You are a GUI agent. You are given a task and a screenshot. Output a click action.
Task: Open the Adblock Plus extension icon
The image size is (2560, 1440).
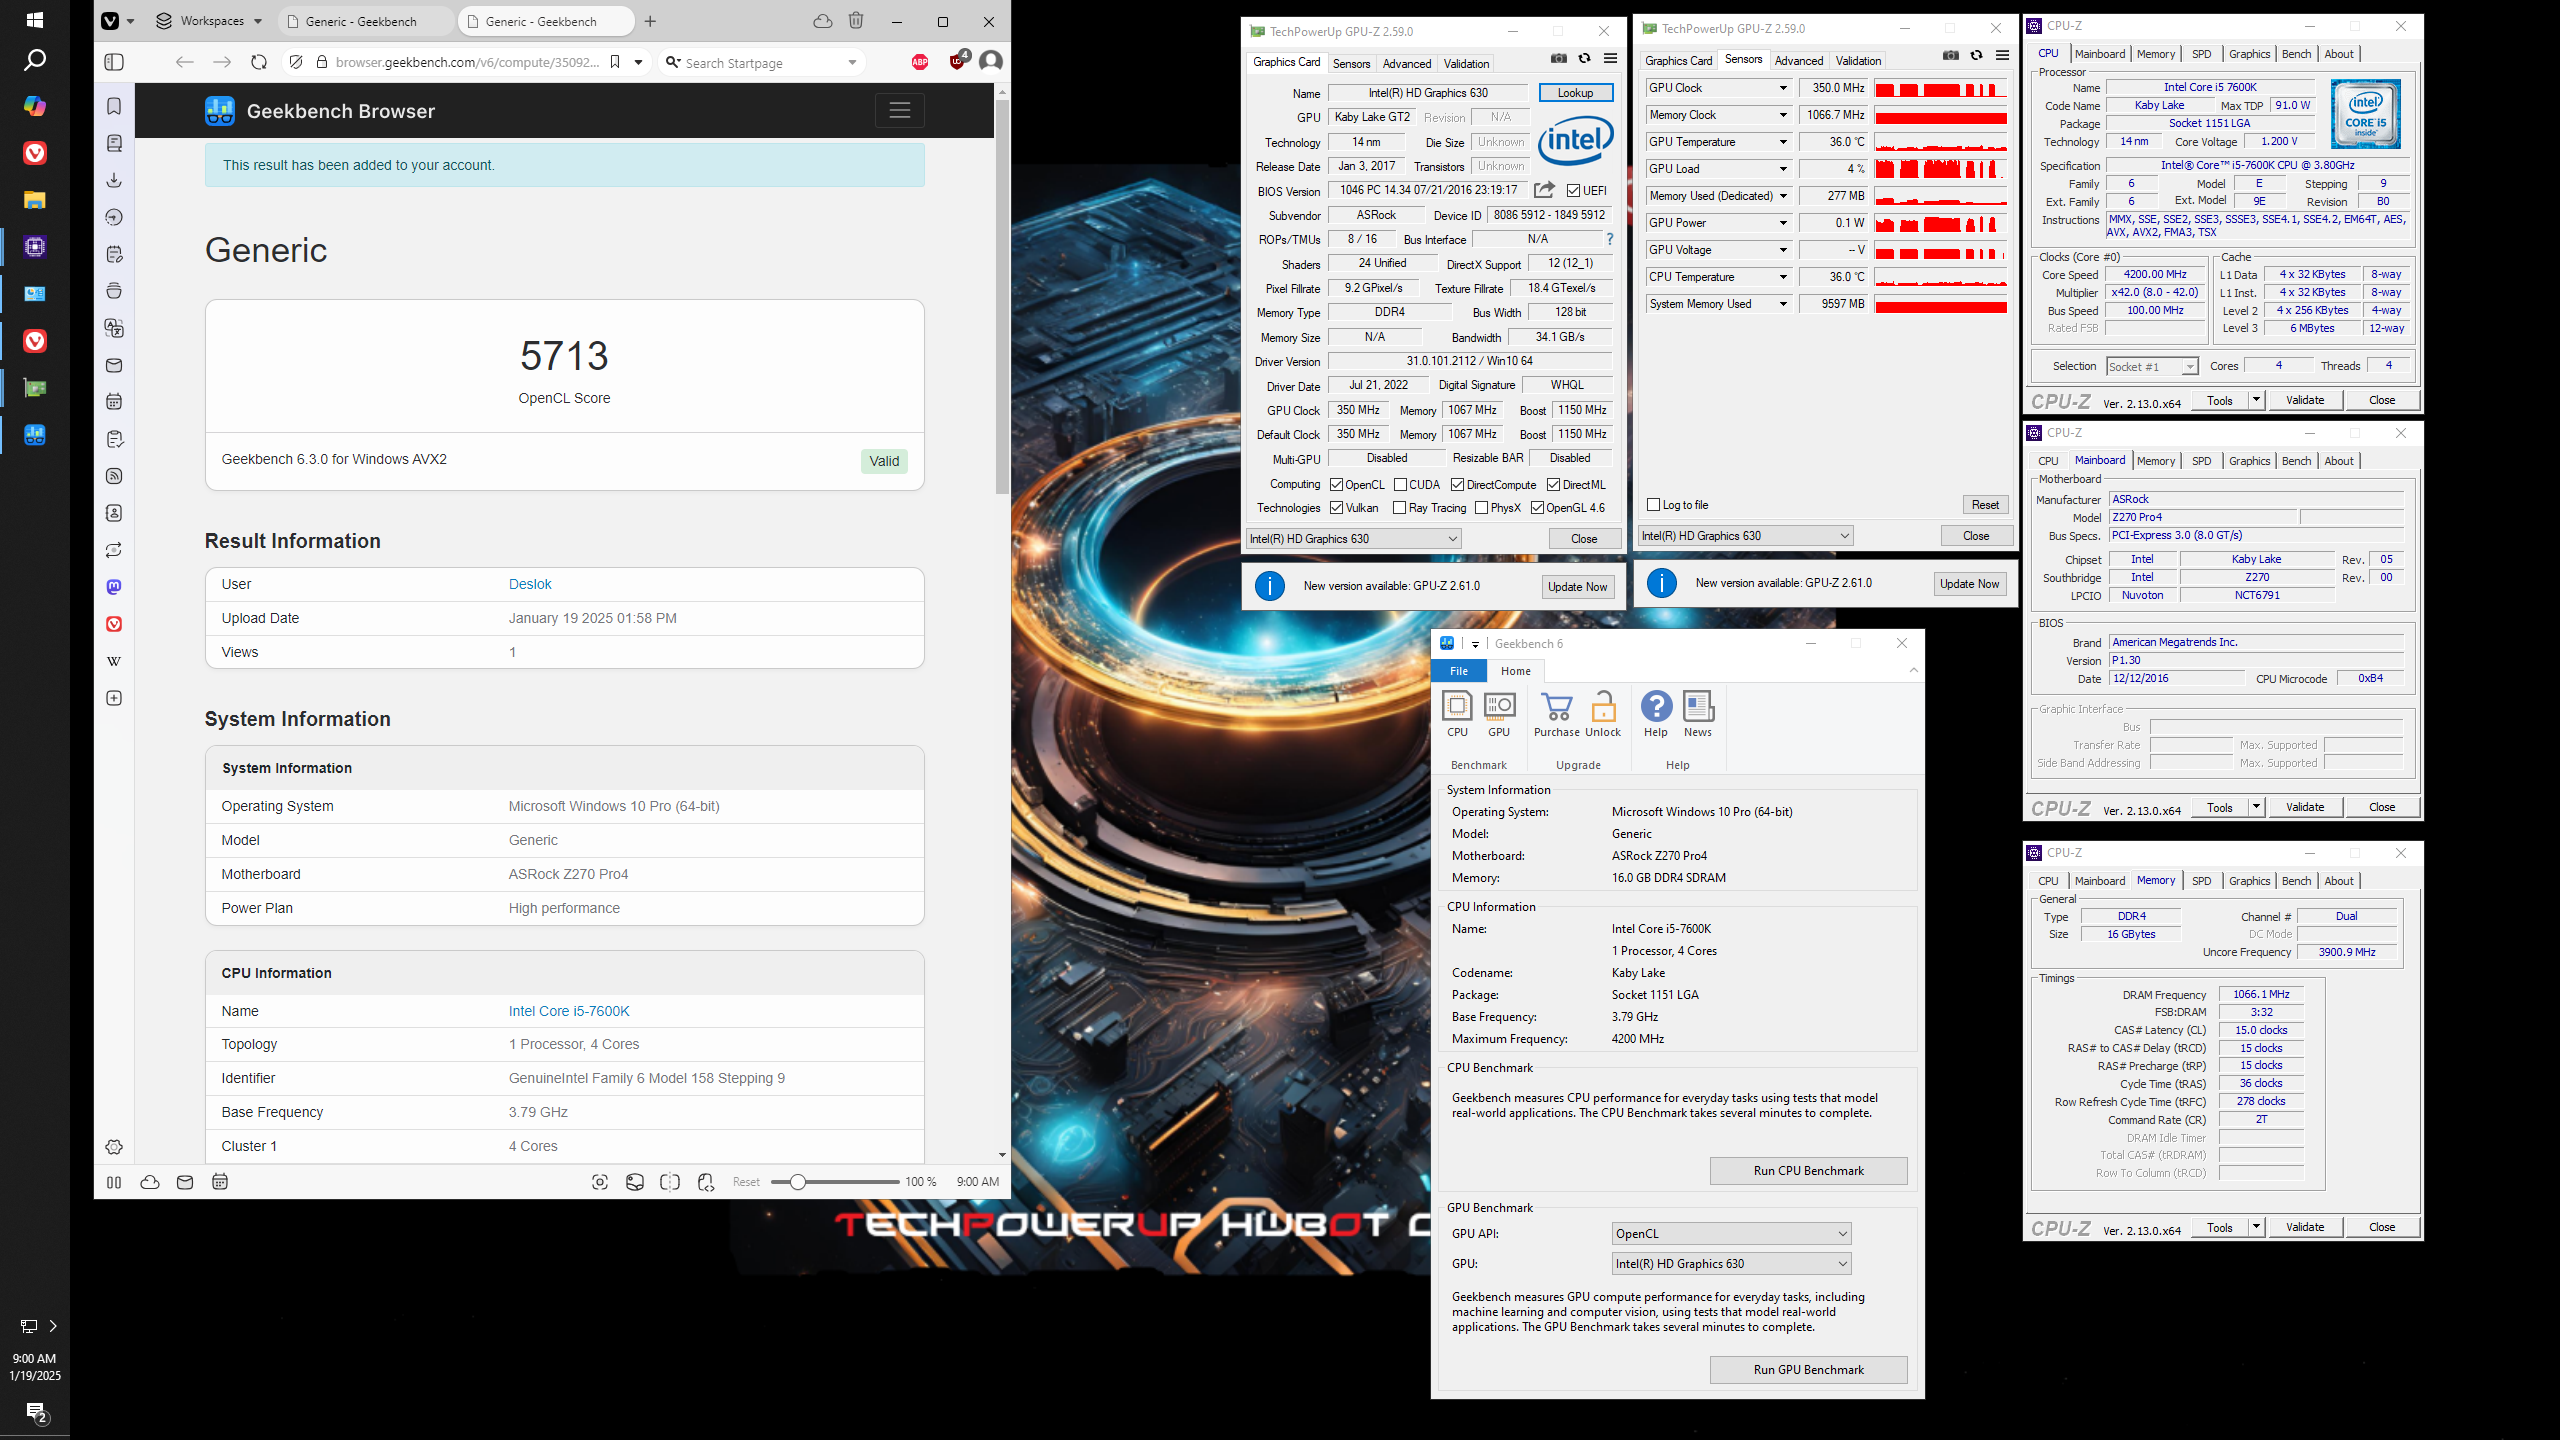click(920, 62)
